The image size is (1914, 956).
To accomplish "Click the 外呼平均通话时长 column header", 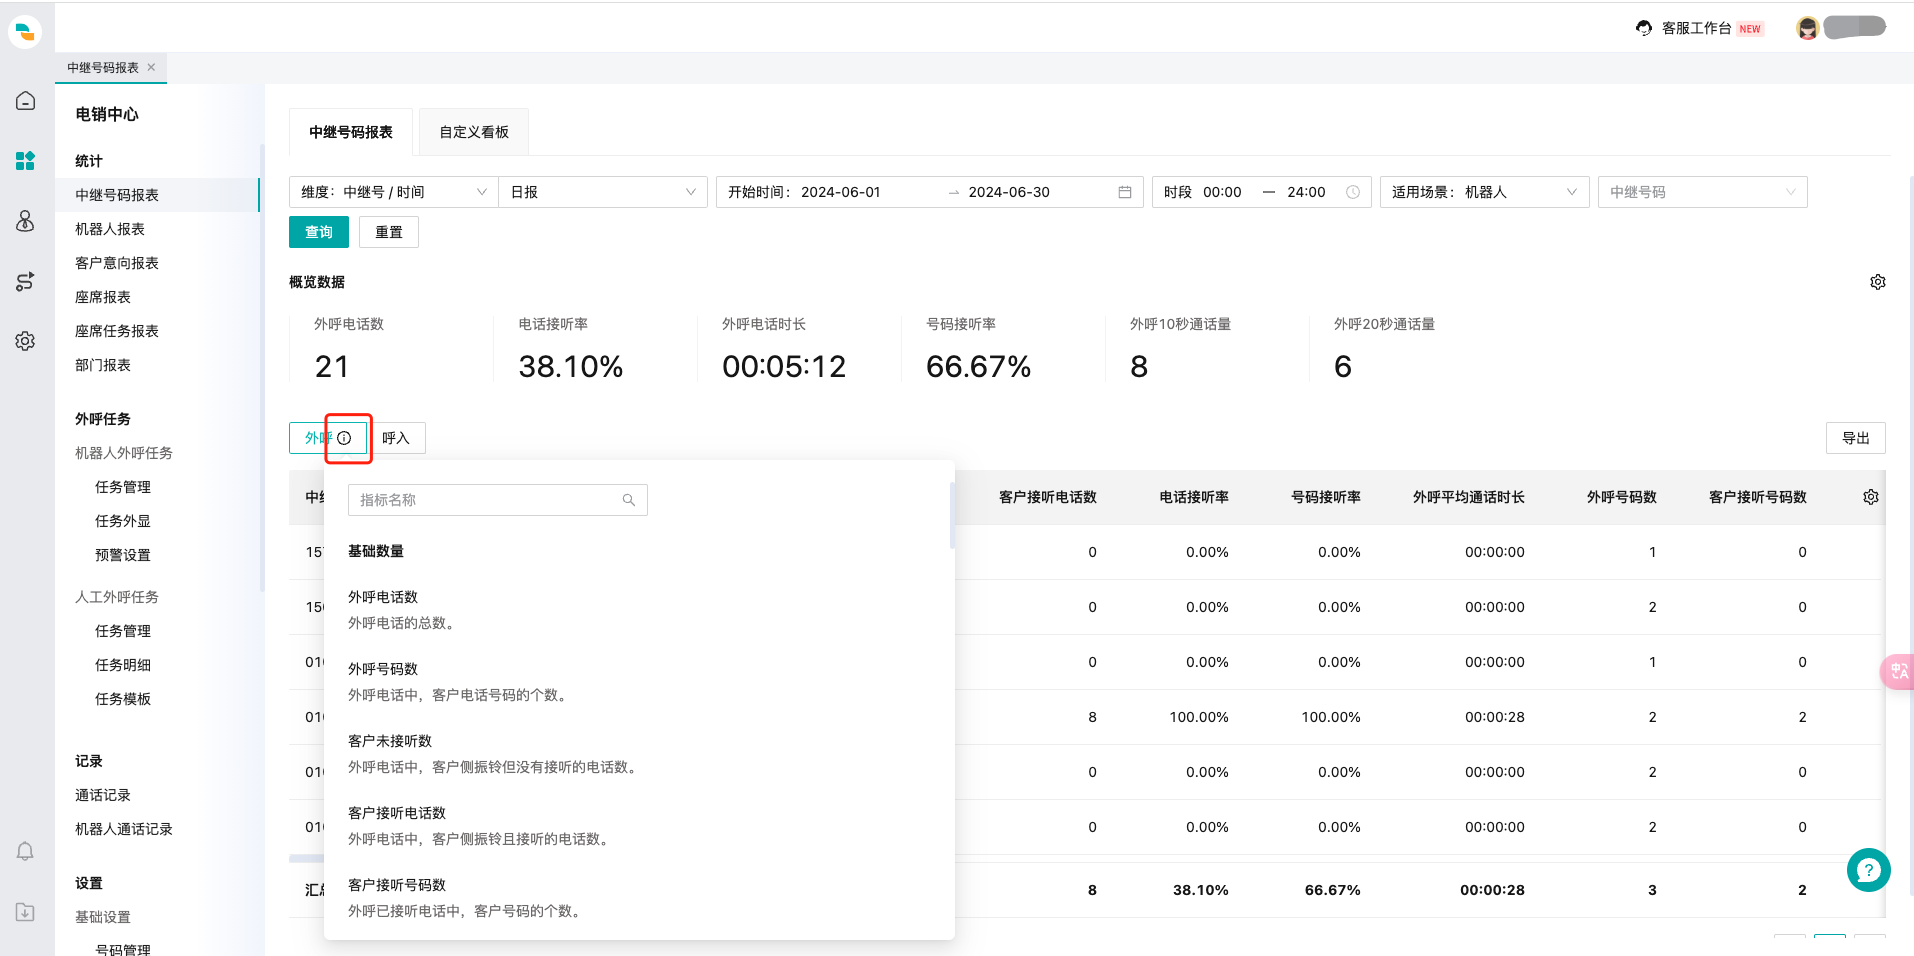I will click(x=1469, y=497).
